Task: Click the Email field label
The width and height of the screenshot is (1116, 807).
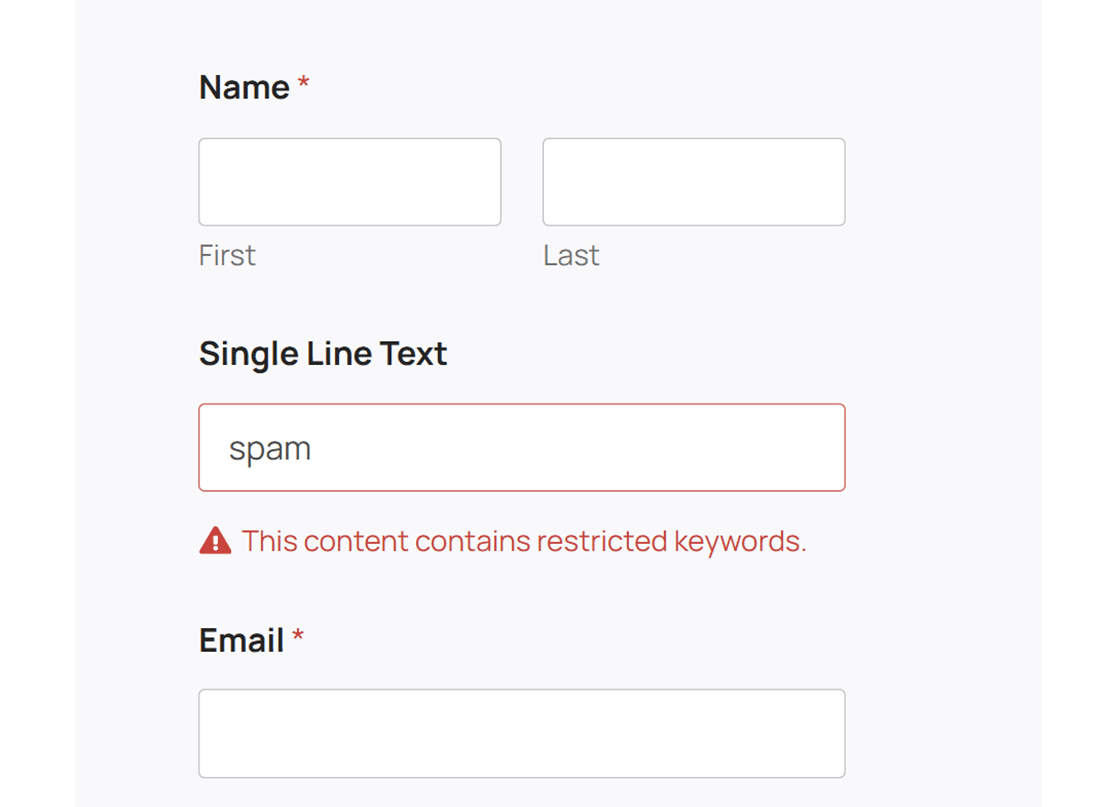Action: 240,639
